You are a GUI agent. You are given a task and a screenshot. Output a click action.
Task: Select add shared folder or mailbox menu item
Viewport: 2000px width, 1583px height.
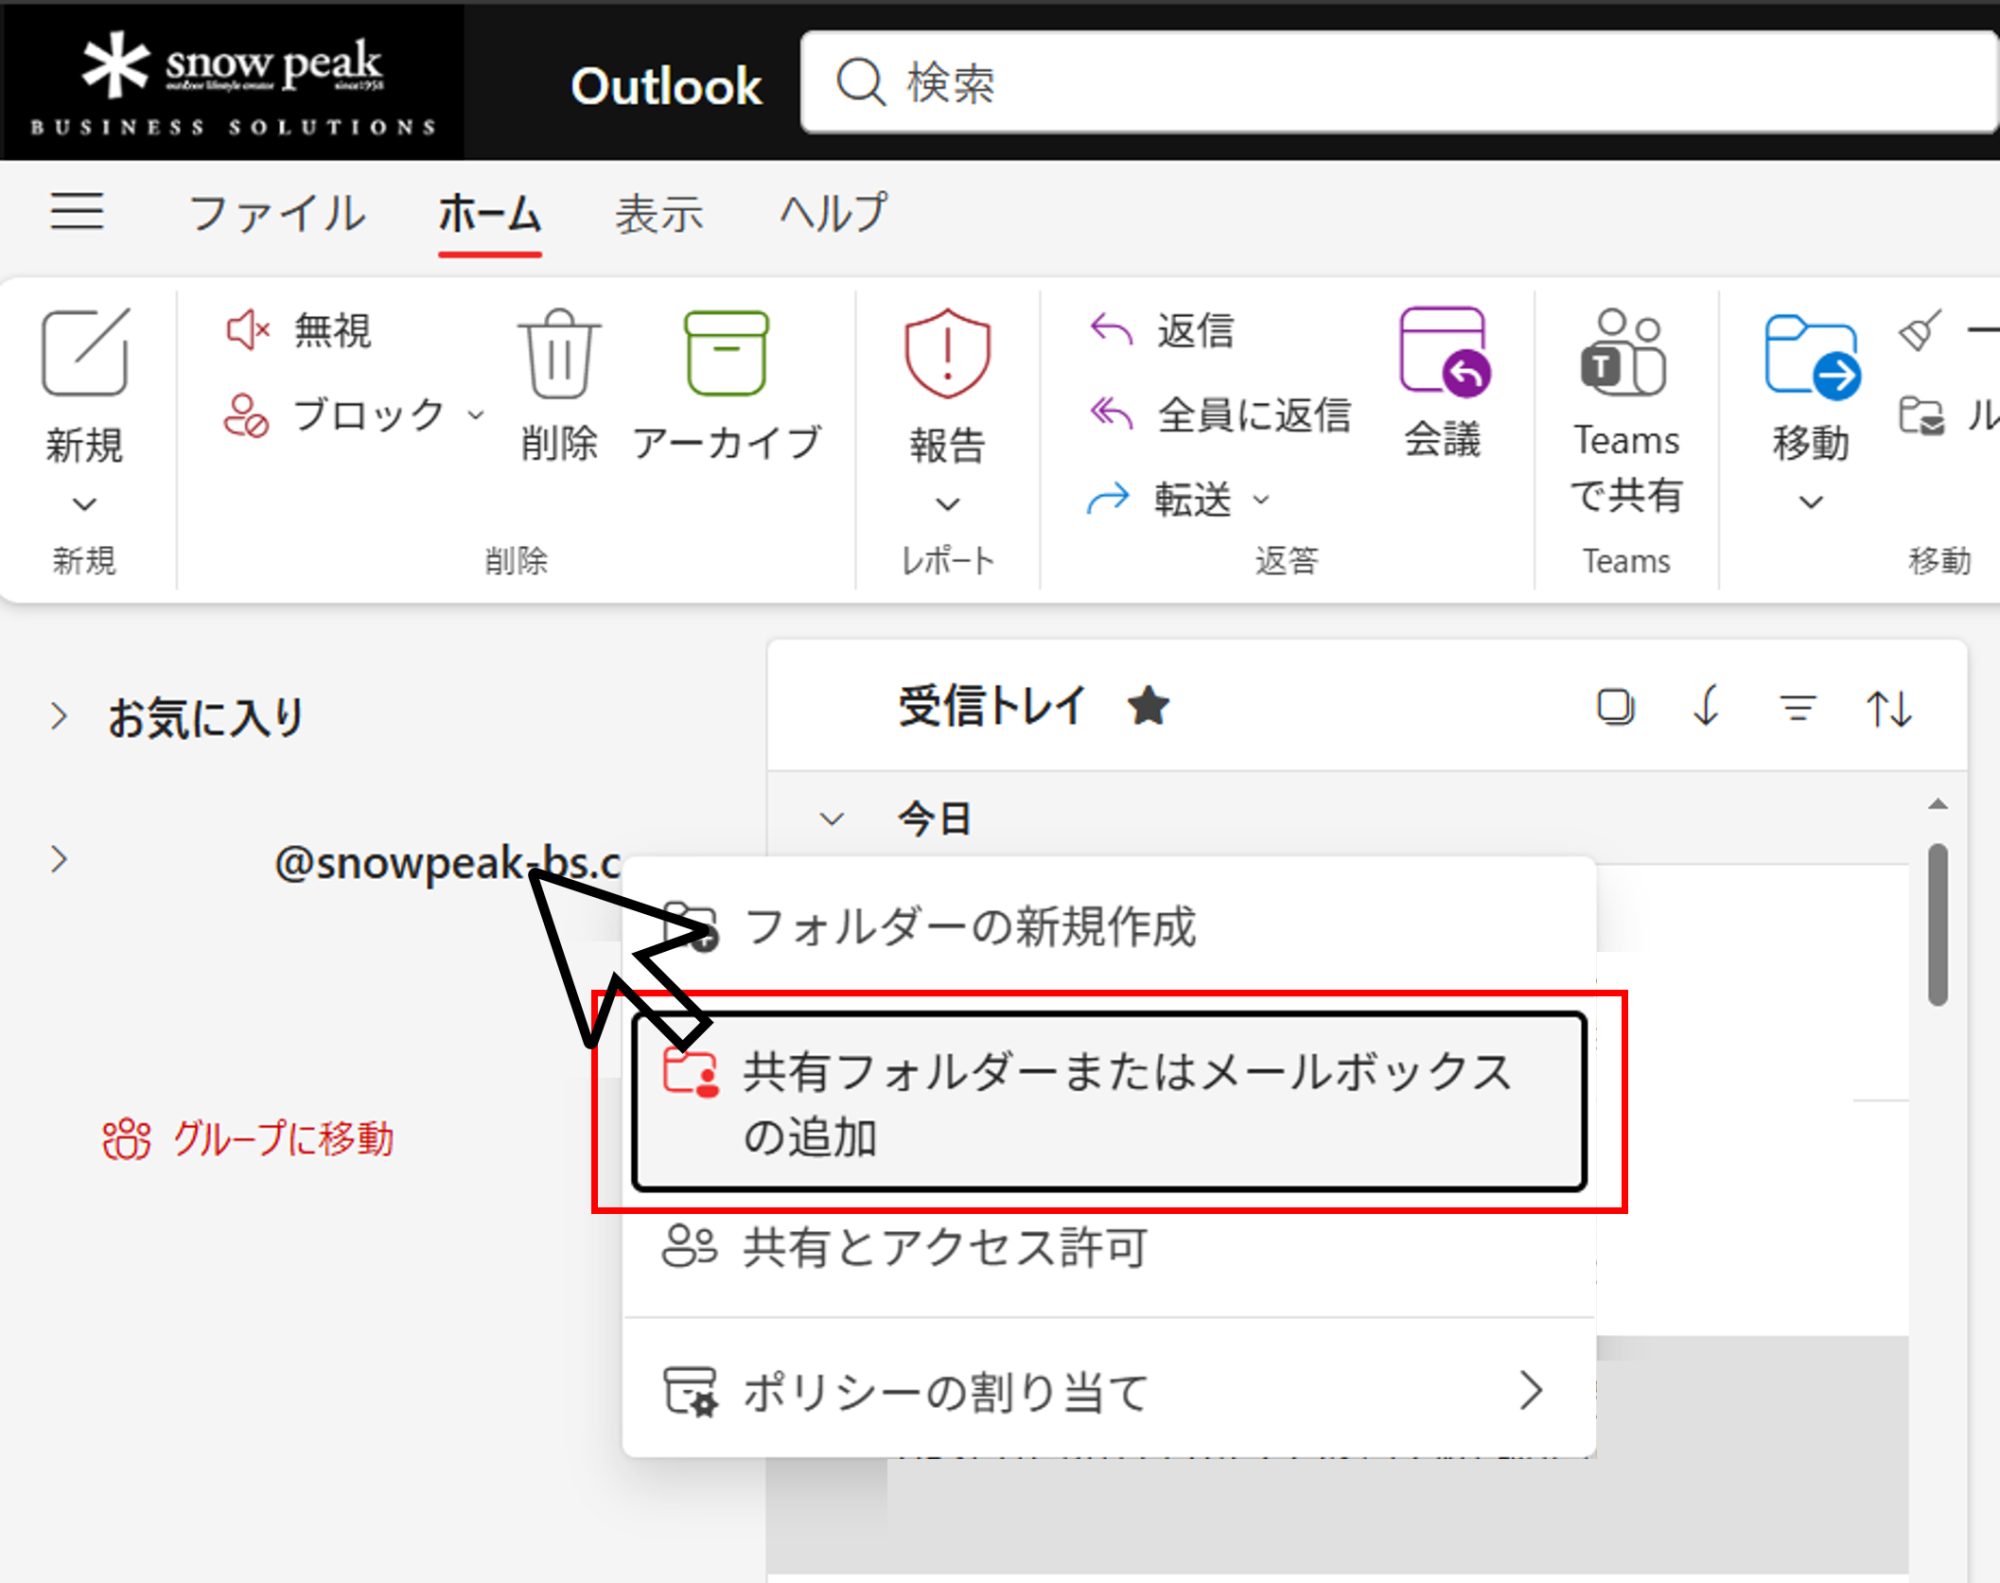pos(1108,1102)
